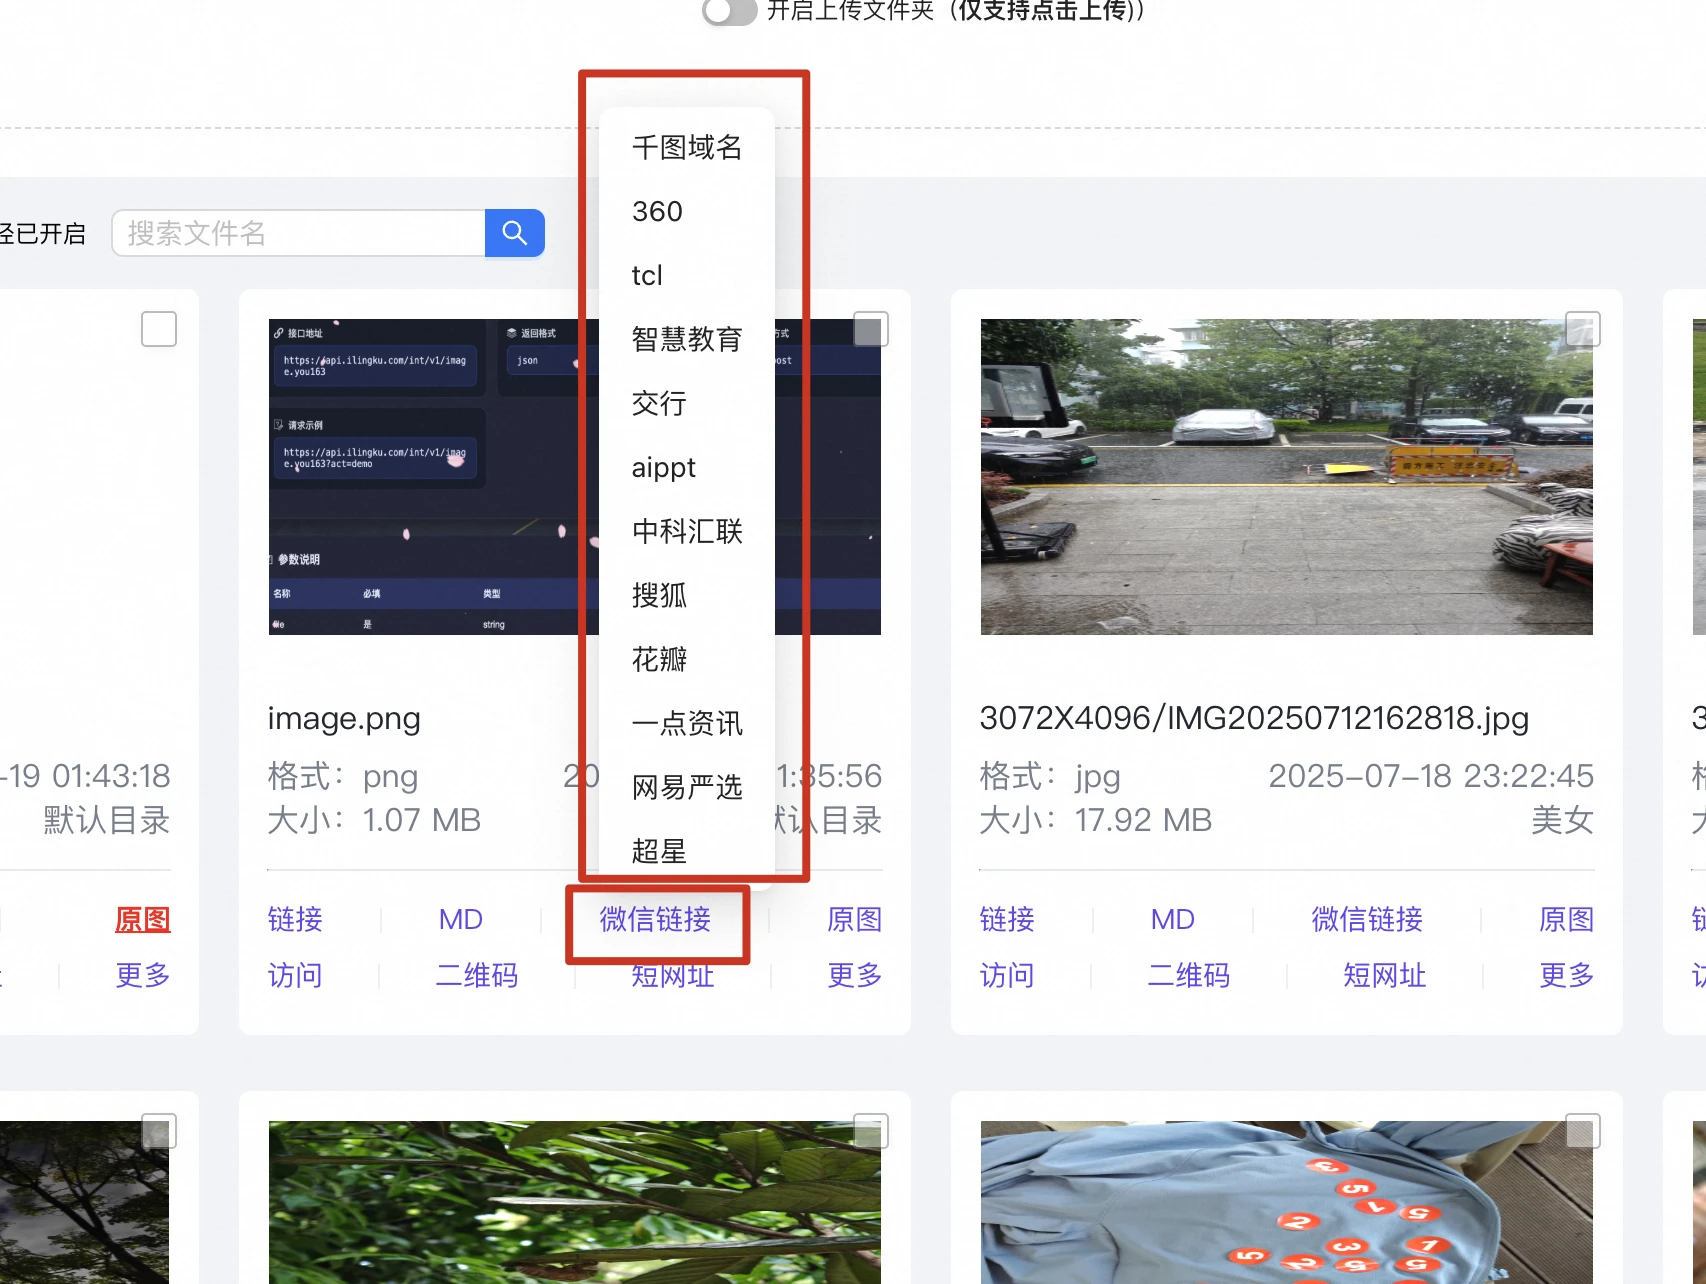The image size is (1706, 1284).
Task: Check the green leaves photo card checkbox
Action: (871, 1131)
